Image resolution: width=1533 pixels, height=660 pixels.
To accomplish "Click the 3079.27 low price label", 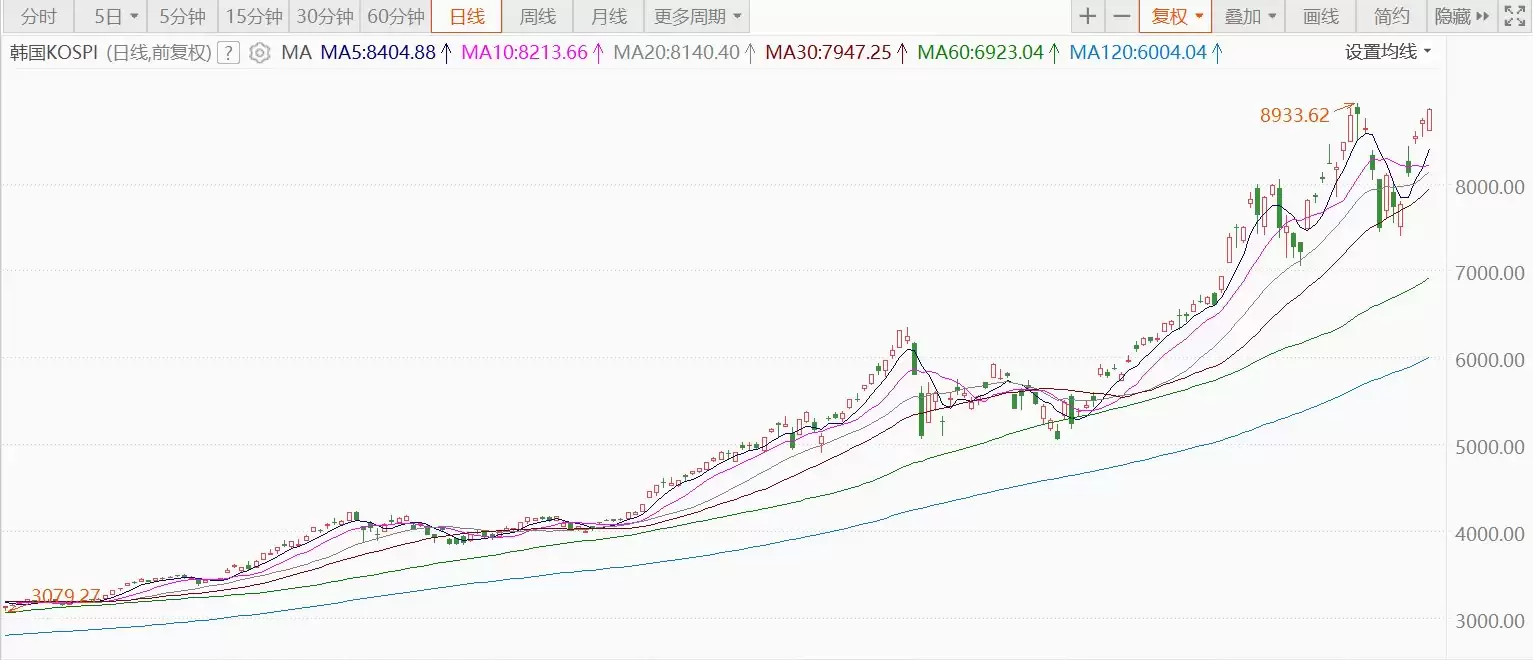I will click(66, 596).
